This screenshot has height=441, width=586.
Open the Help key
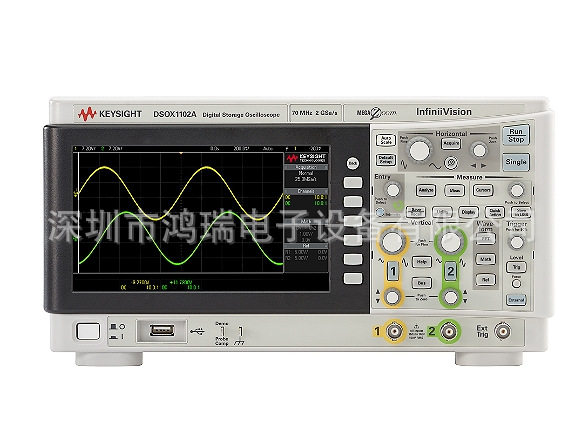coord(422,262)
